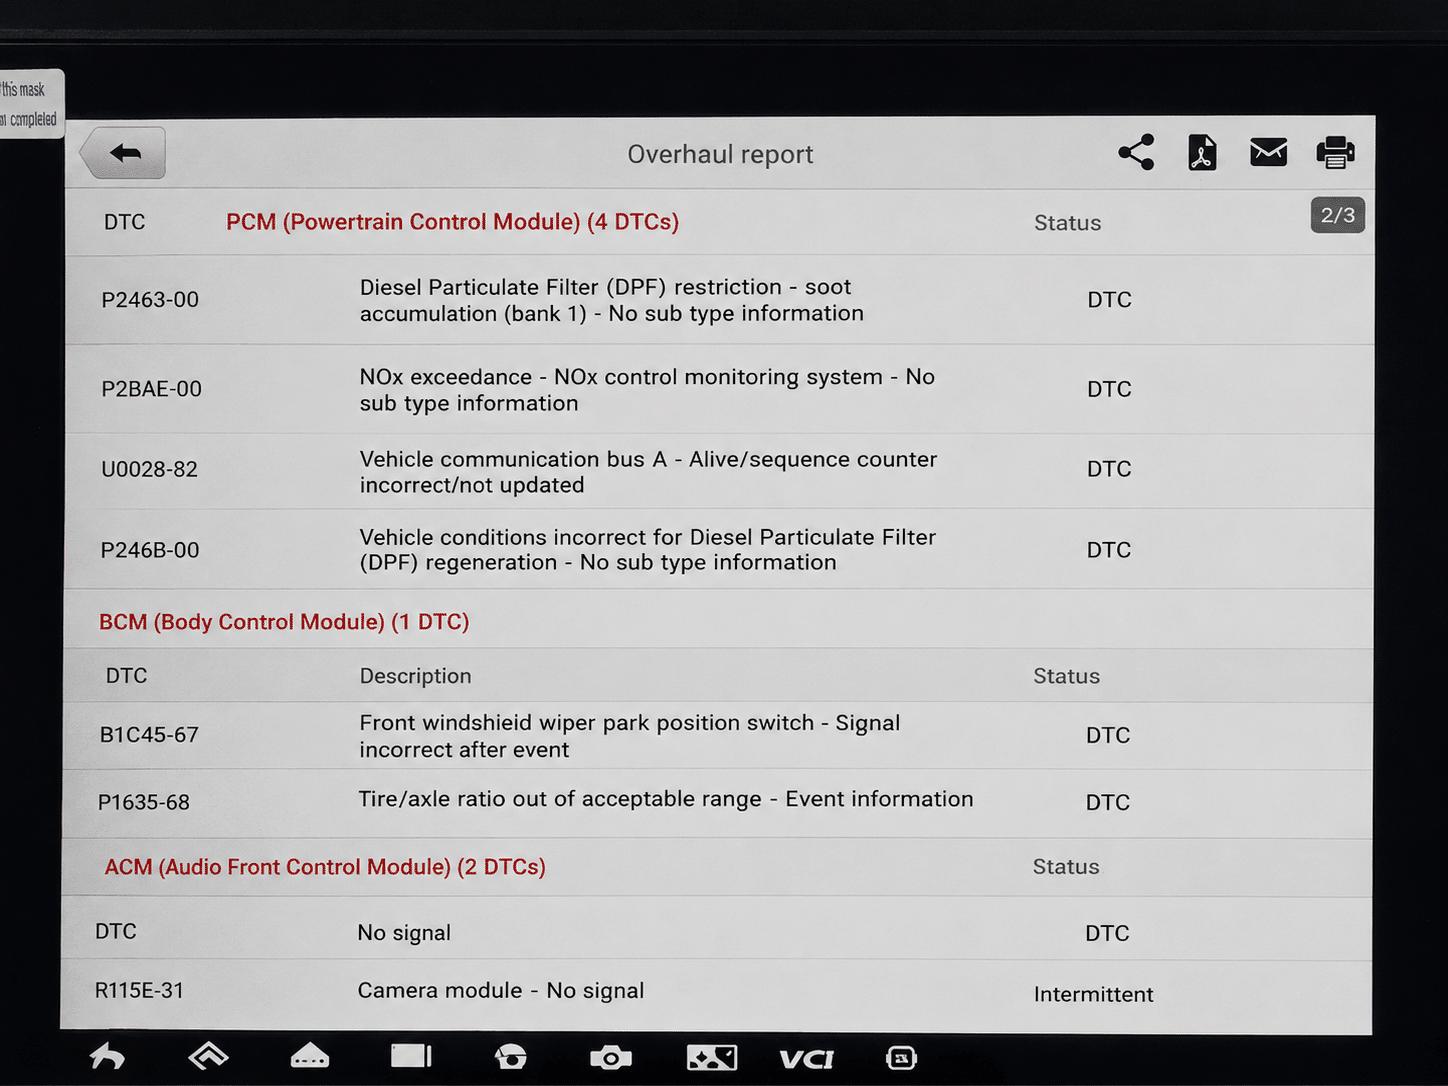Open the Camera module - No signal description
This screenshot has height=1086, width=1448.
click(501, 991)
